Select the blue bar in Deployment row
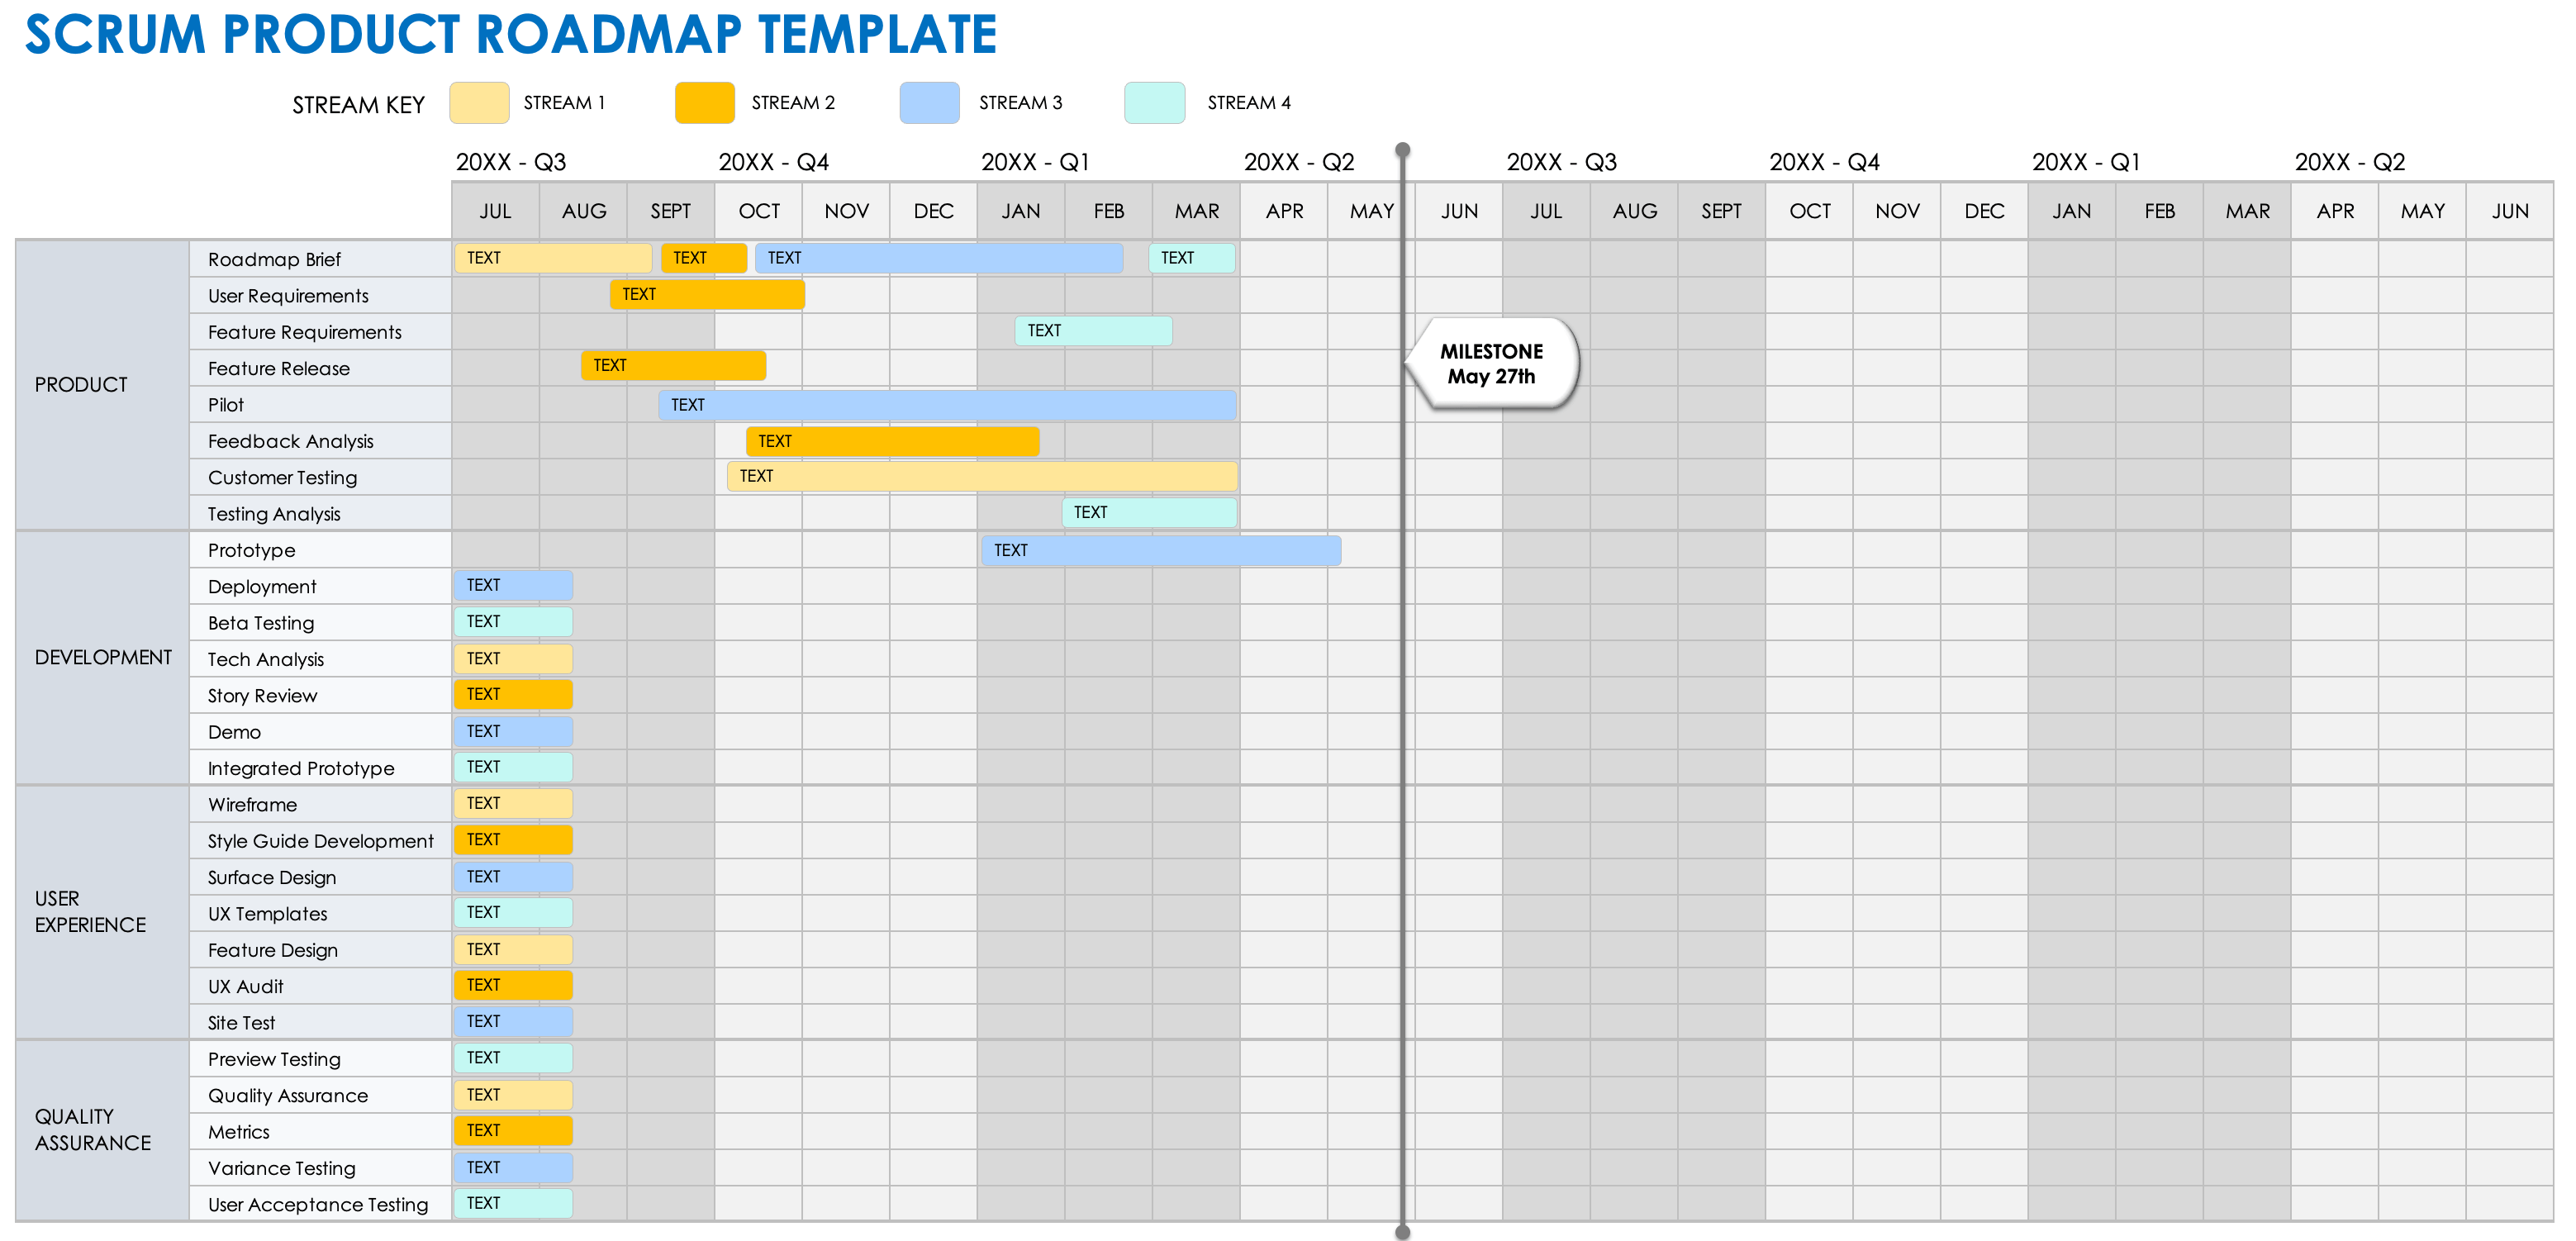This screenshot has height=1241, width=2576. [513, 586]
